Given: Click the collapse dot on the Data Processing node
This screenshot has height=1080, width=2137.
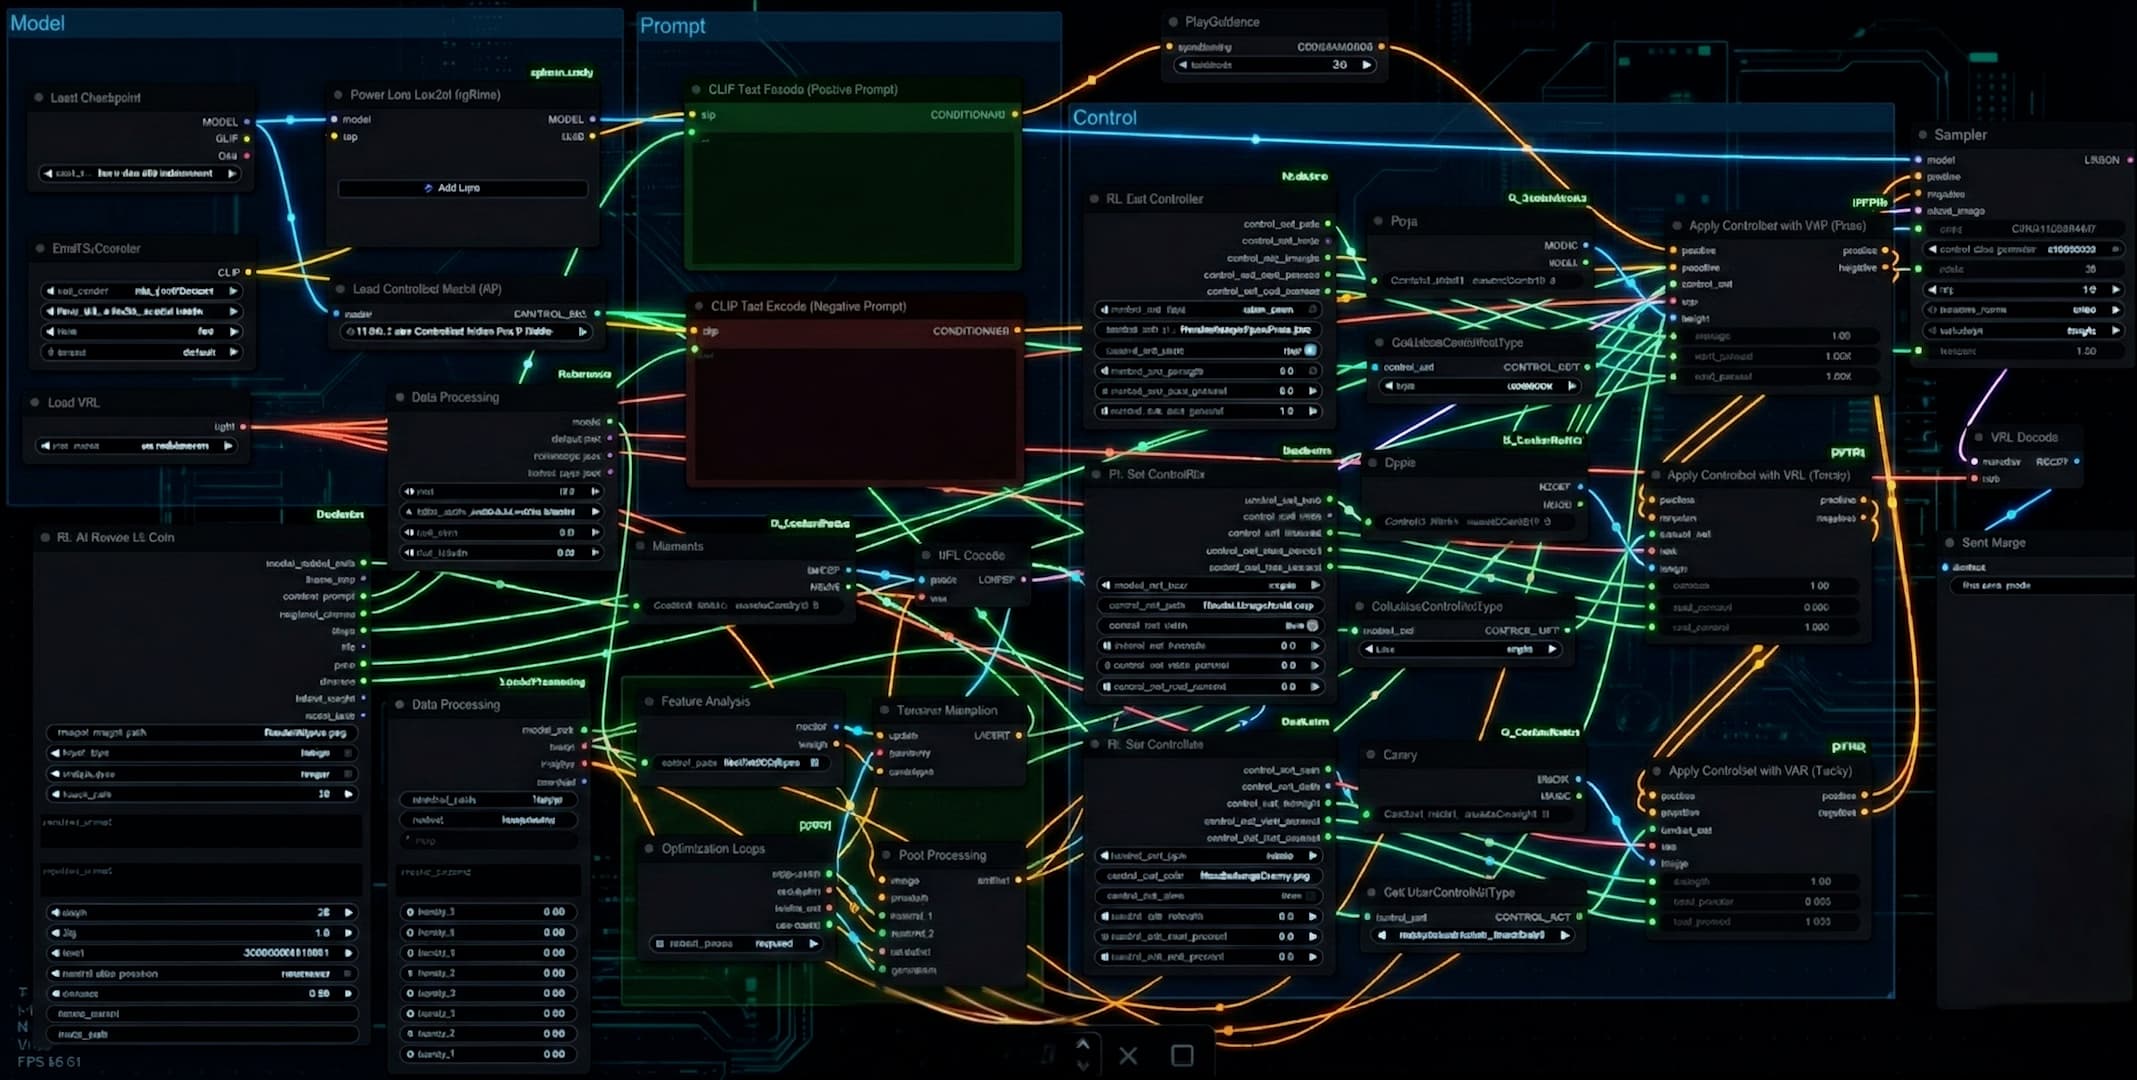Looking at the screenshot, I should [x=400, y=397].
